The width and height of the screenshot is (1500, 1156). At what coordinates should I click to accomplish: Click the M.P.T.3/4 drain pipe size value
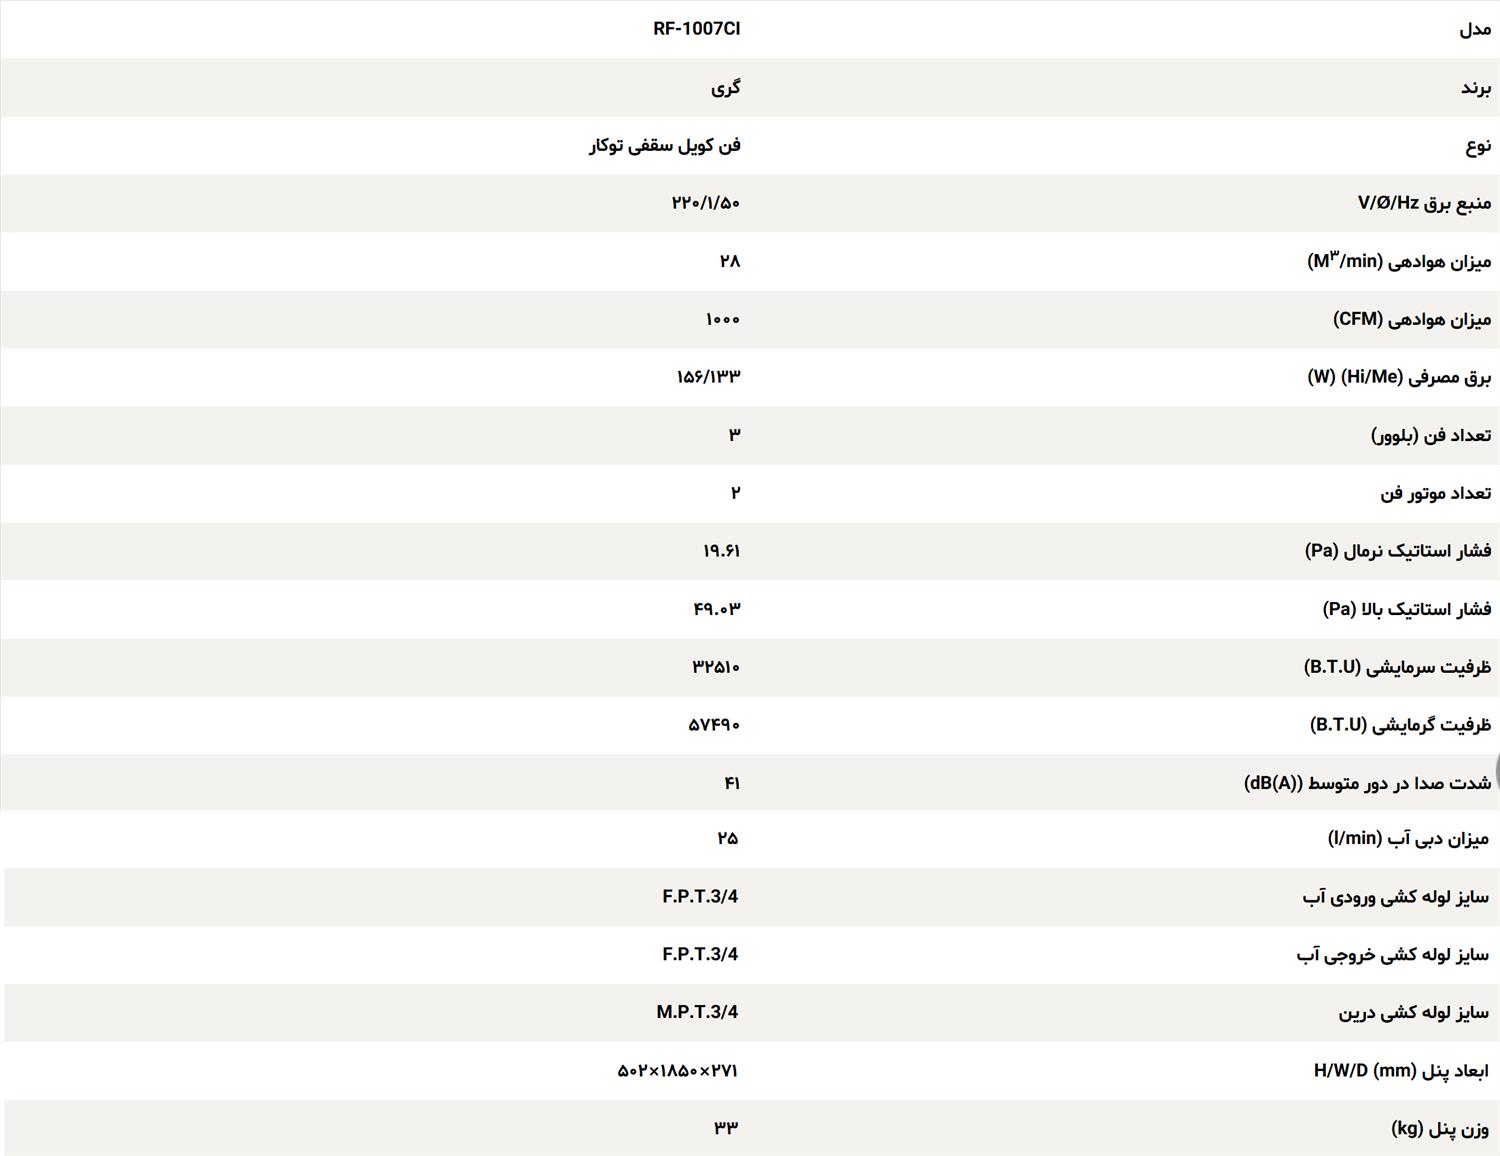(696, 1012)
